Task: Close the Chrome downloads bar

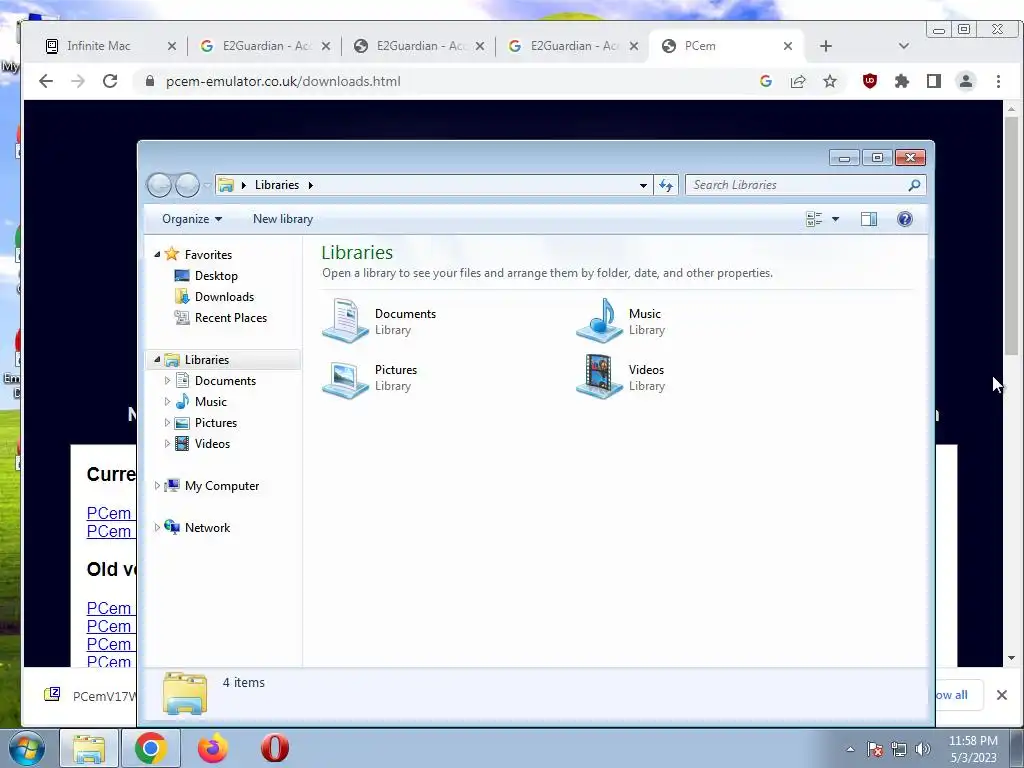Action: pyautogui.click(x=1002, y=695)
